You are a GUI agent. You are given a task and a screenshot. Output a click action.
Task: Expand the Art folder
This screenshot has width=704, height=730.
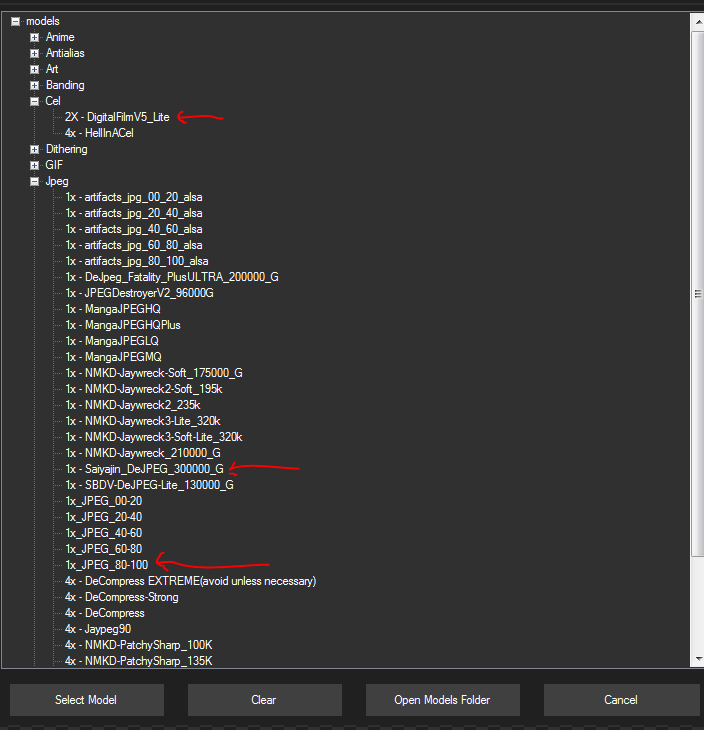tap(34, 69)
